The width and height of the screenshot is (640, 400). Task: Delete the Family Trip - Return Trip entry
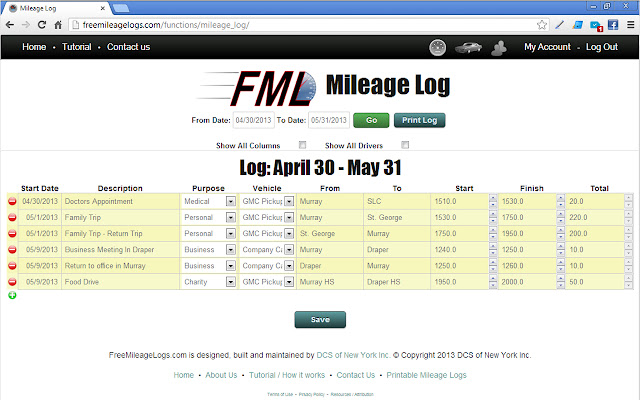12,233
